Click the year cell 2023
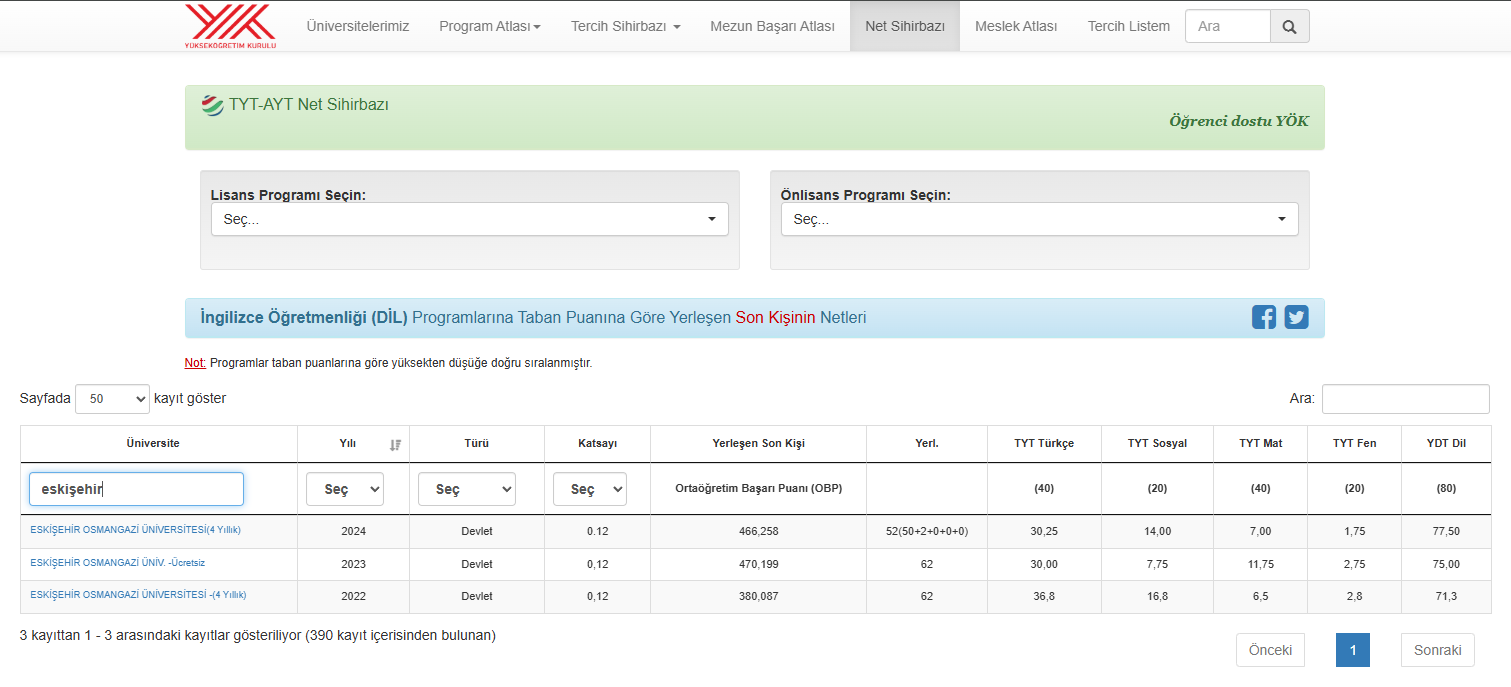Image resolution: width=1511 pixels, height=687 pixels. pyautogui.click(x=353, y=564)
